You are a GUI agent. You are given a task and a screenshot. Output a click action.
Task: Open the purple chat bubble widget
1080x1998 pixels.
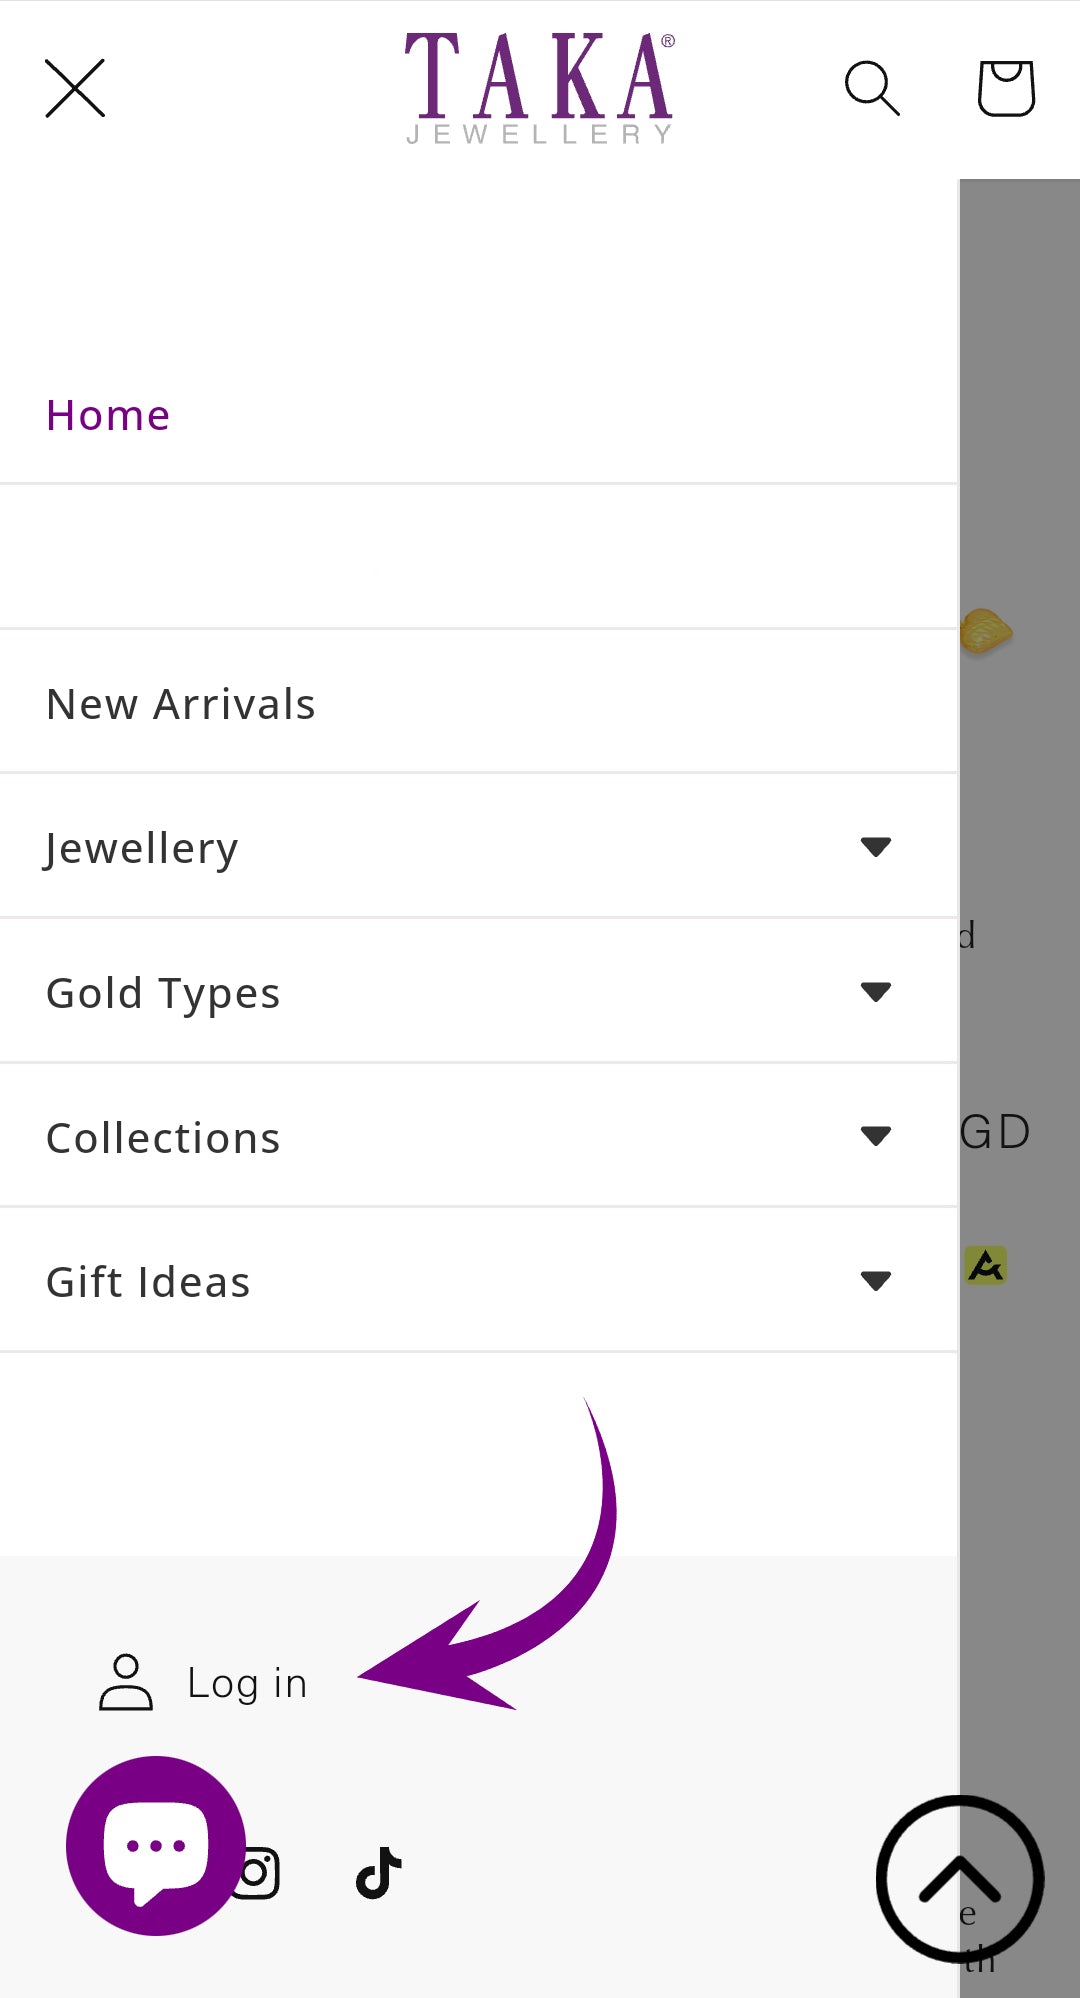(x=155, y=1845)
